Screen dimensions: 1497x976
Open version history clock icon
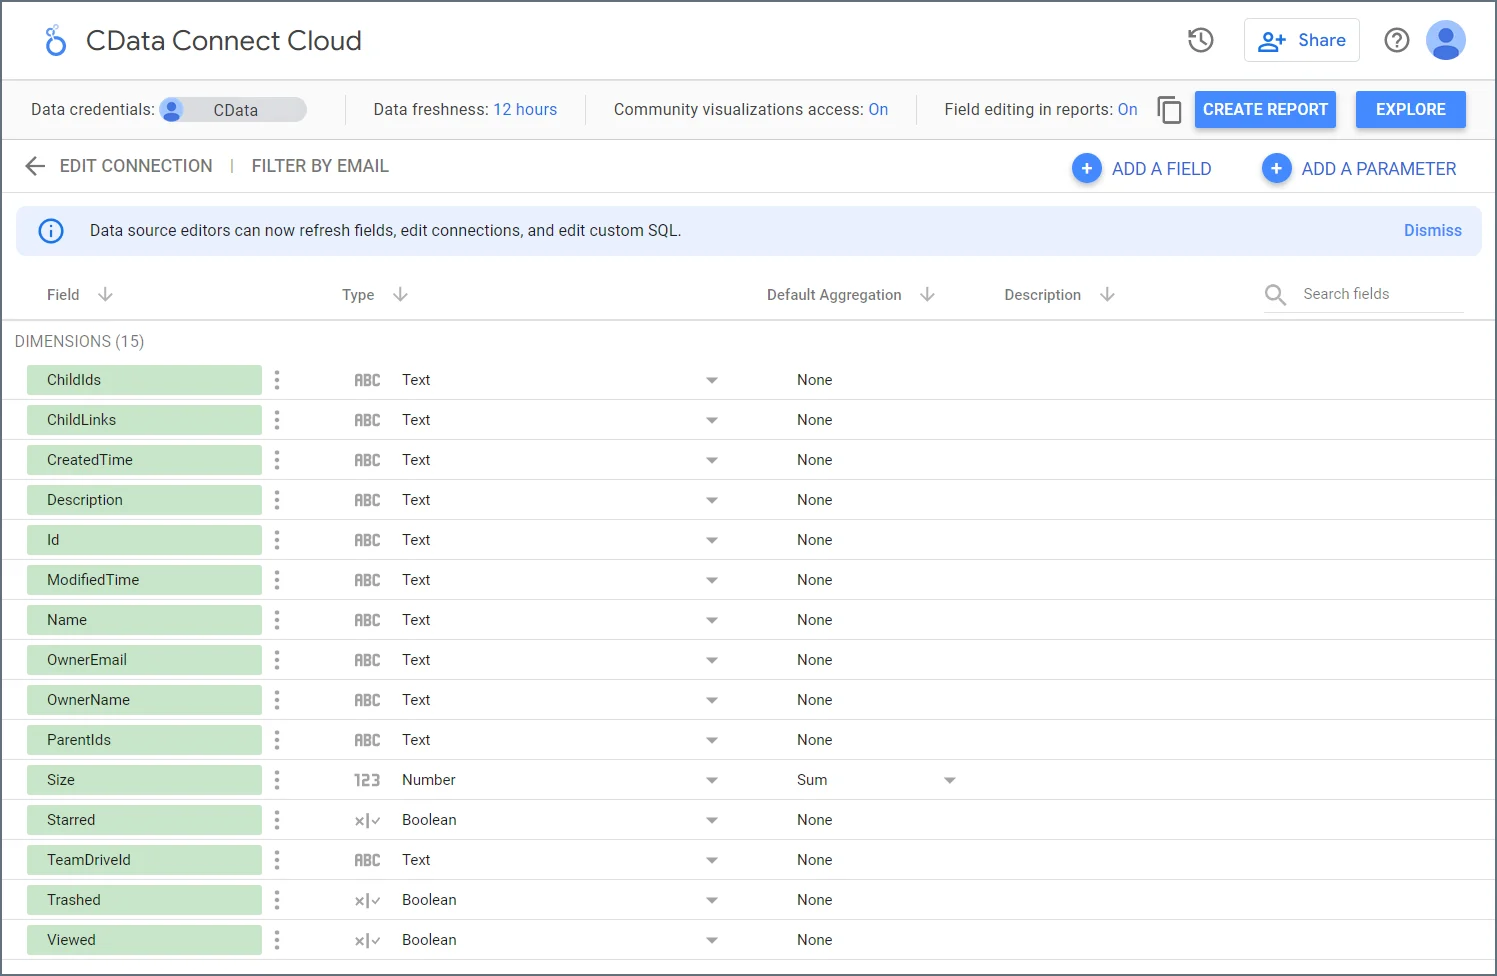[1200, 40]
